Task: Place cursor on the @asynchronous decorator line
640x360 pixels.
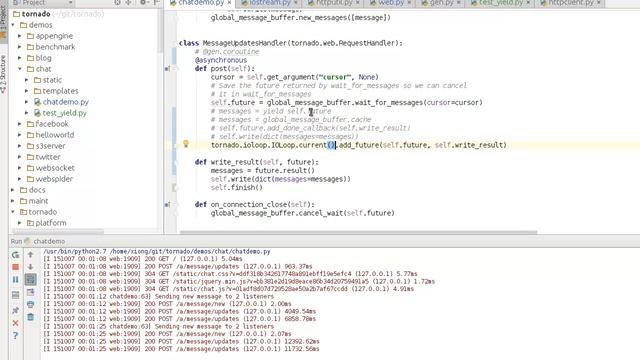Action: tap(221, 60)
